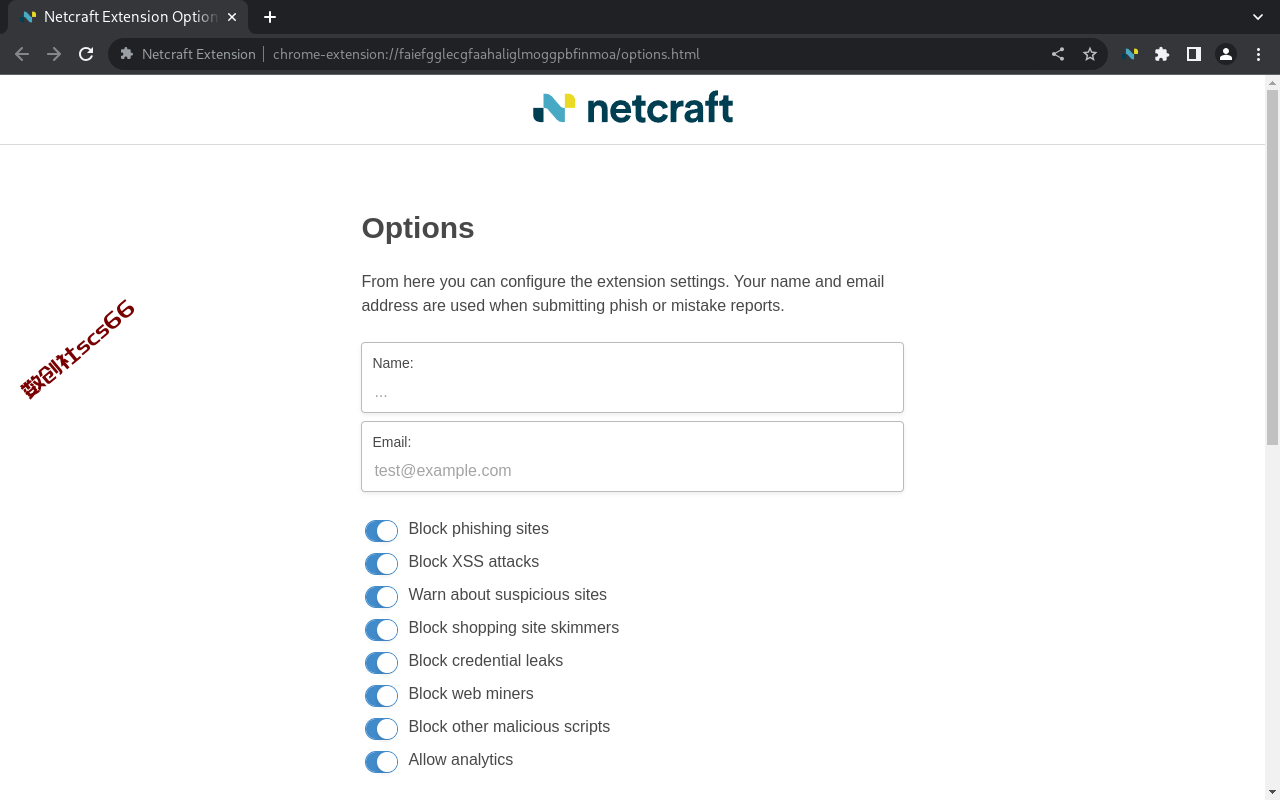The image size is (1280, 800).
Task: Toggle Block shopping site skimmers switch
Action: (x=381, y=629)
